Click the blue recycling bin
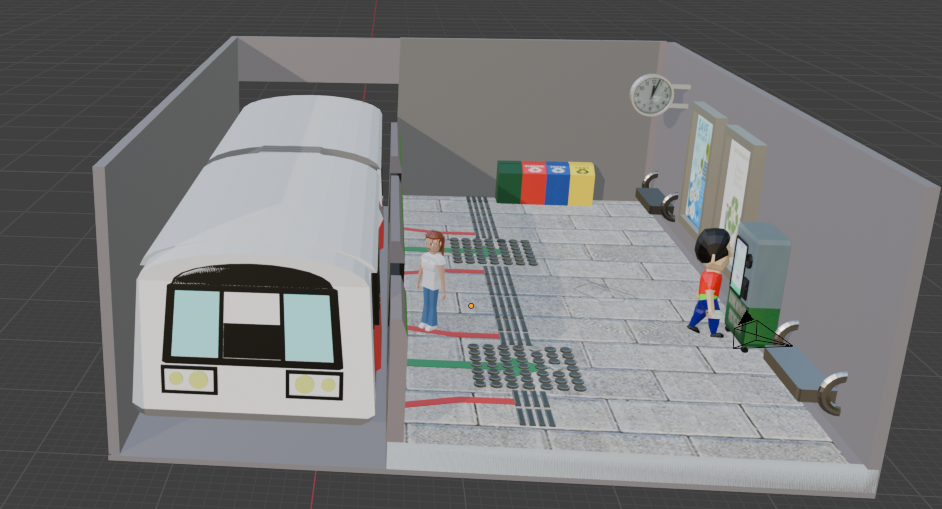This screenshot has width=942, height=509. tap(557, 184)
